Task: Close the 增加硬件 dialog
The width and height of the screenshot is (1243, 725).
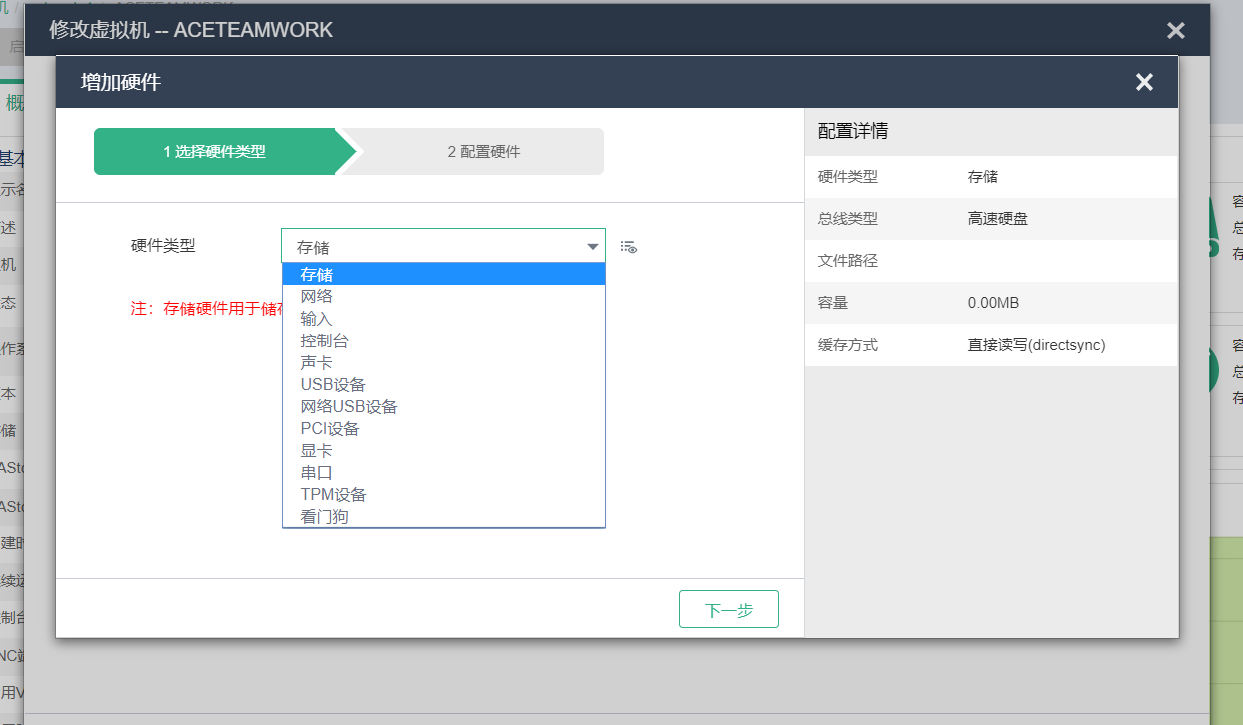Action: coord(1144,82)
